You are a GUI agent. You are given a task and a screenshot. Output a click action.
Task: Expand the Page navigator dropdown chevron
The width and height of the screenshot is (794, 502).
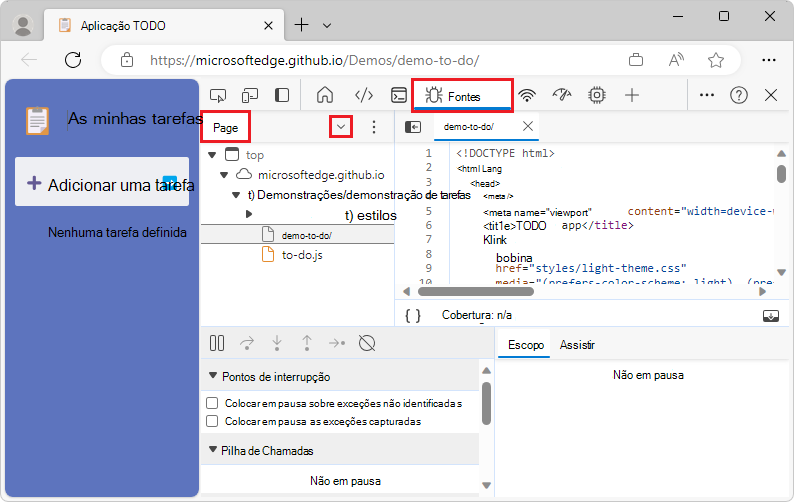342,127
